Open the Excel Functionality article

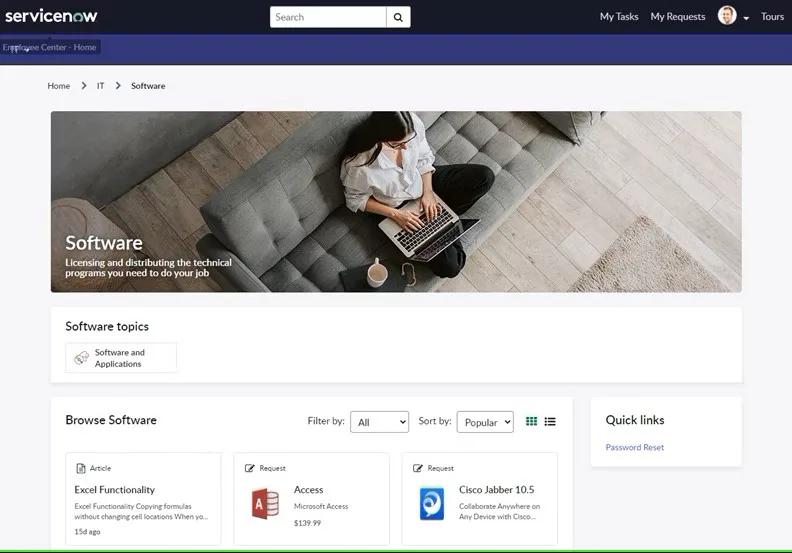point(115,490)
